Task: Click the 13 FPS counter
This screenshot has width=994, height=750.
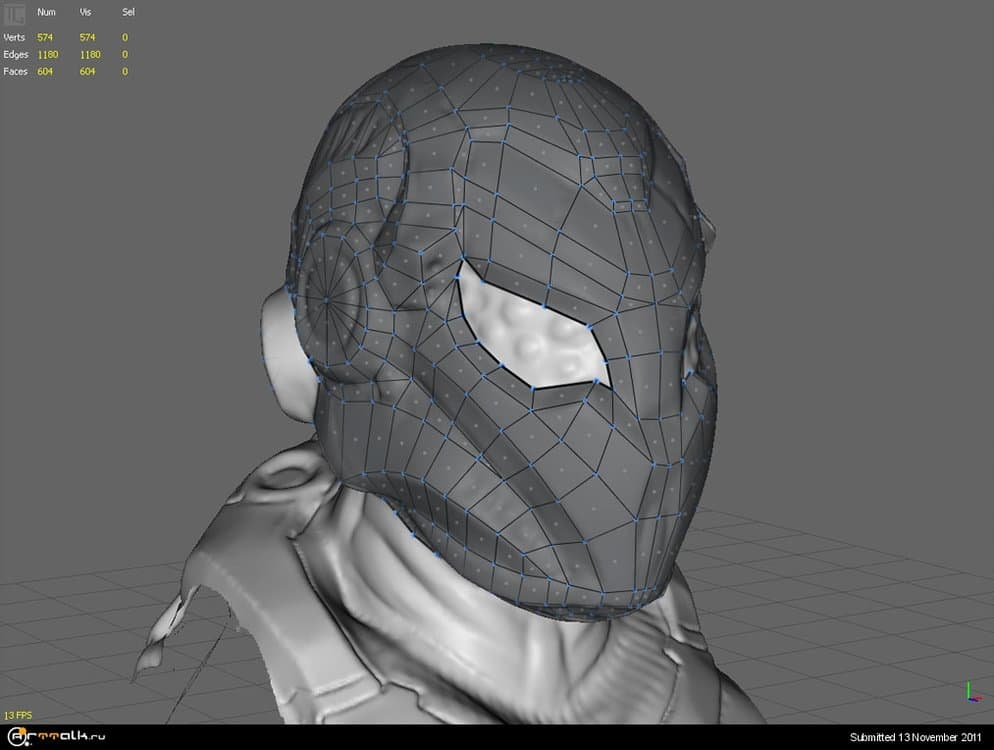Action: [19, 715]
